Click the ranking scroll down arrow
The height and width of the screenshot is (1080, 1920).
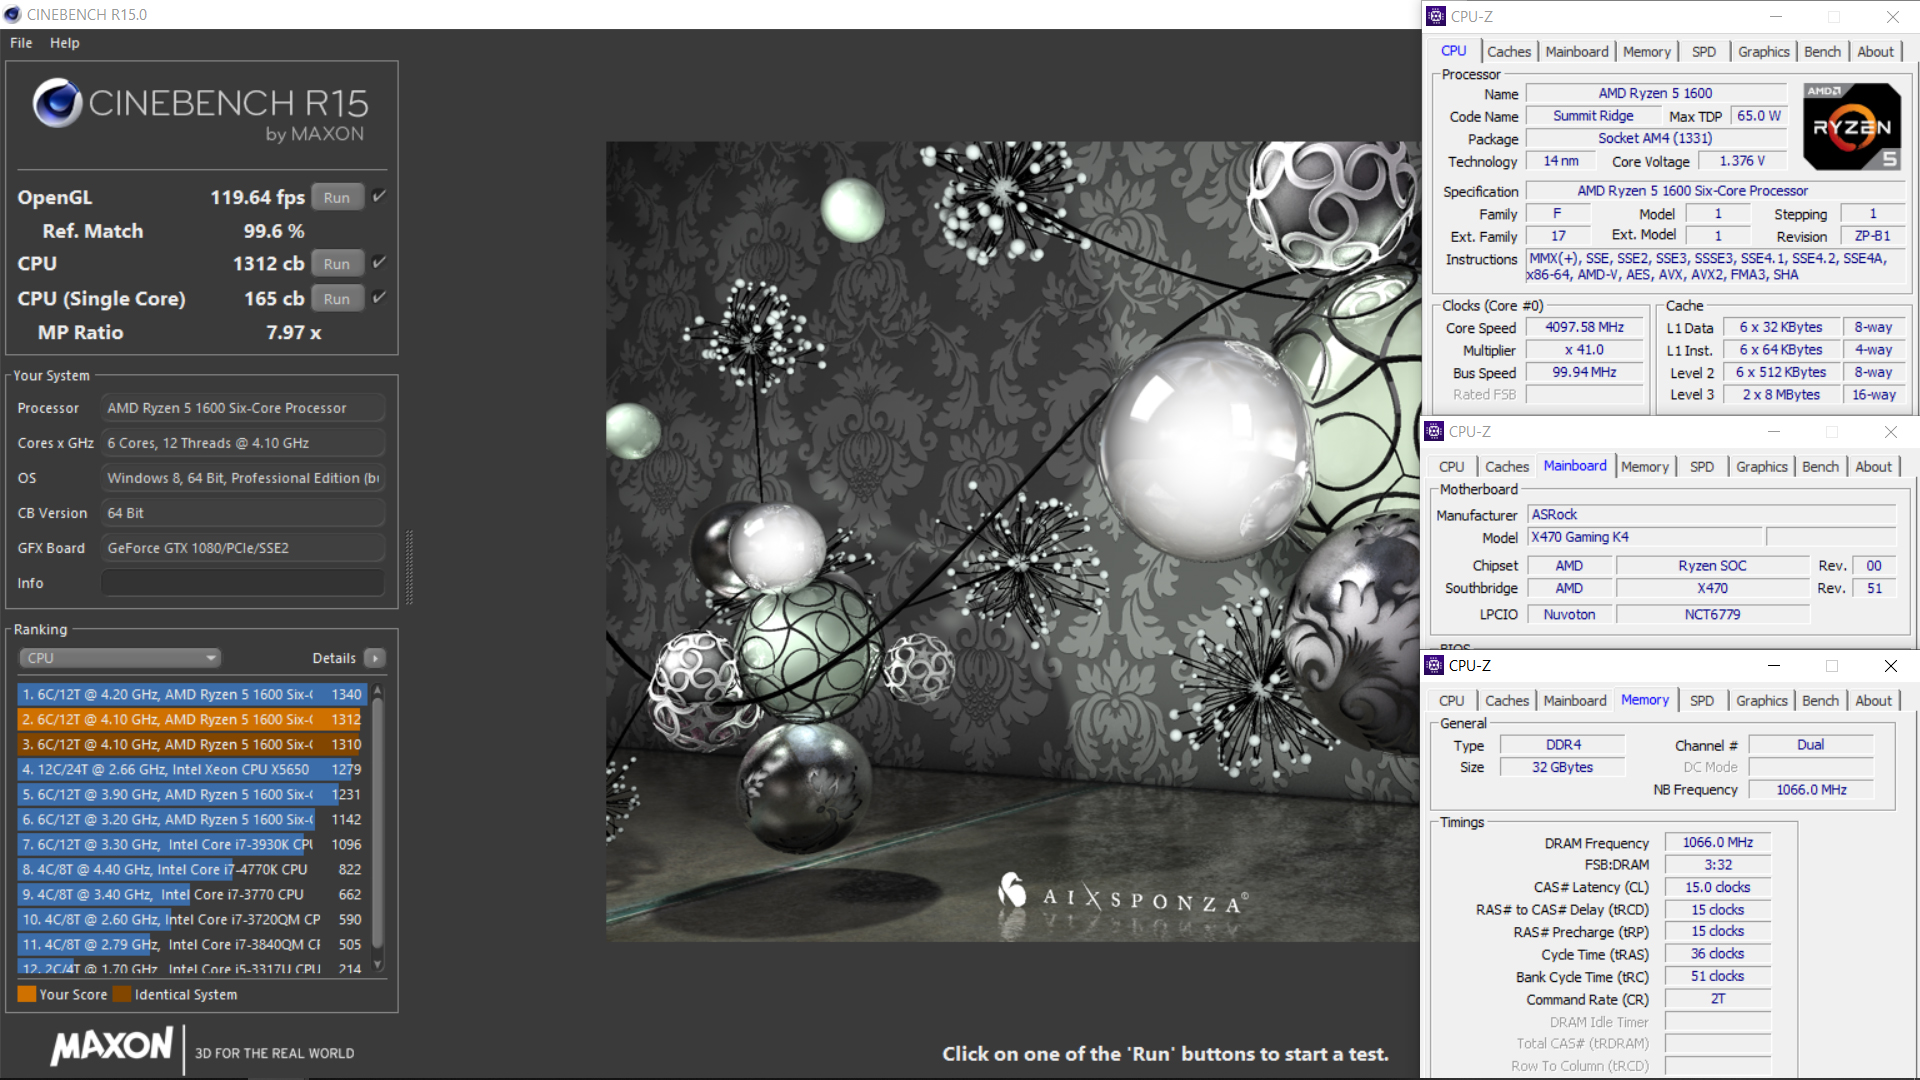(x=377, y=965)
